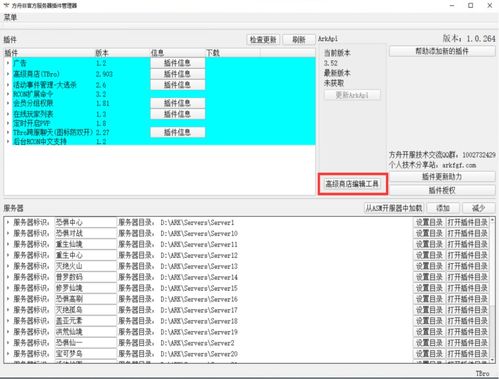The height and width of the screenshot is (379, 499).
Task: Open 插件信息 for 活动事件管理-大逃杀
Action: coord(177,85)
